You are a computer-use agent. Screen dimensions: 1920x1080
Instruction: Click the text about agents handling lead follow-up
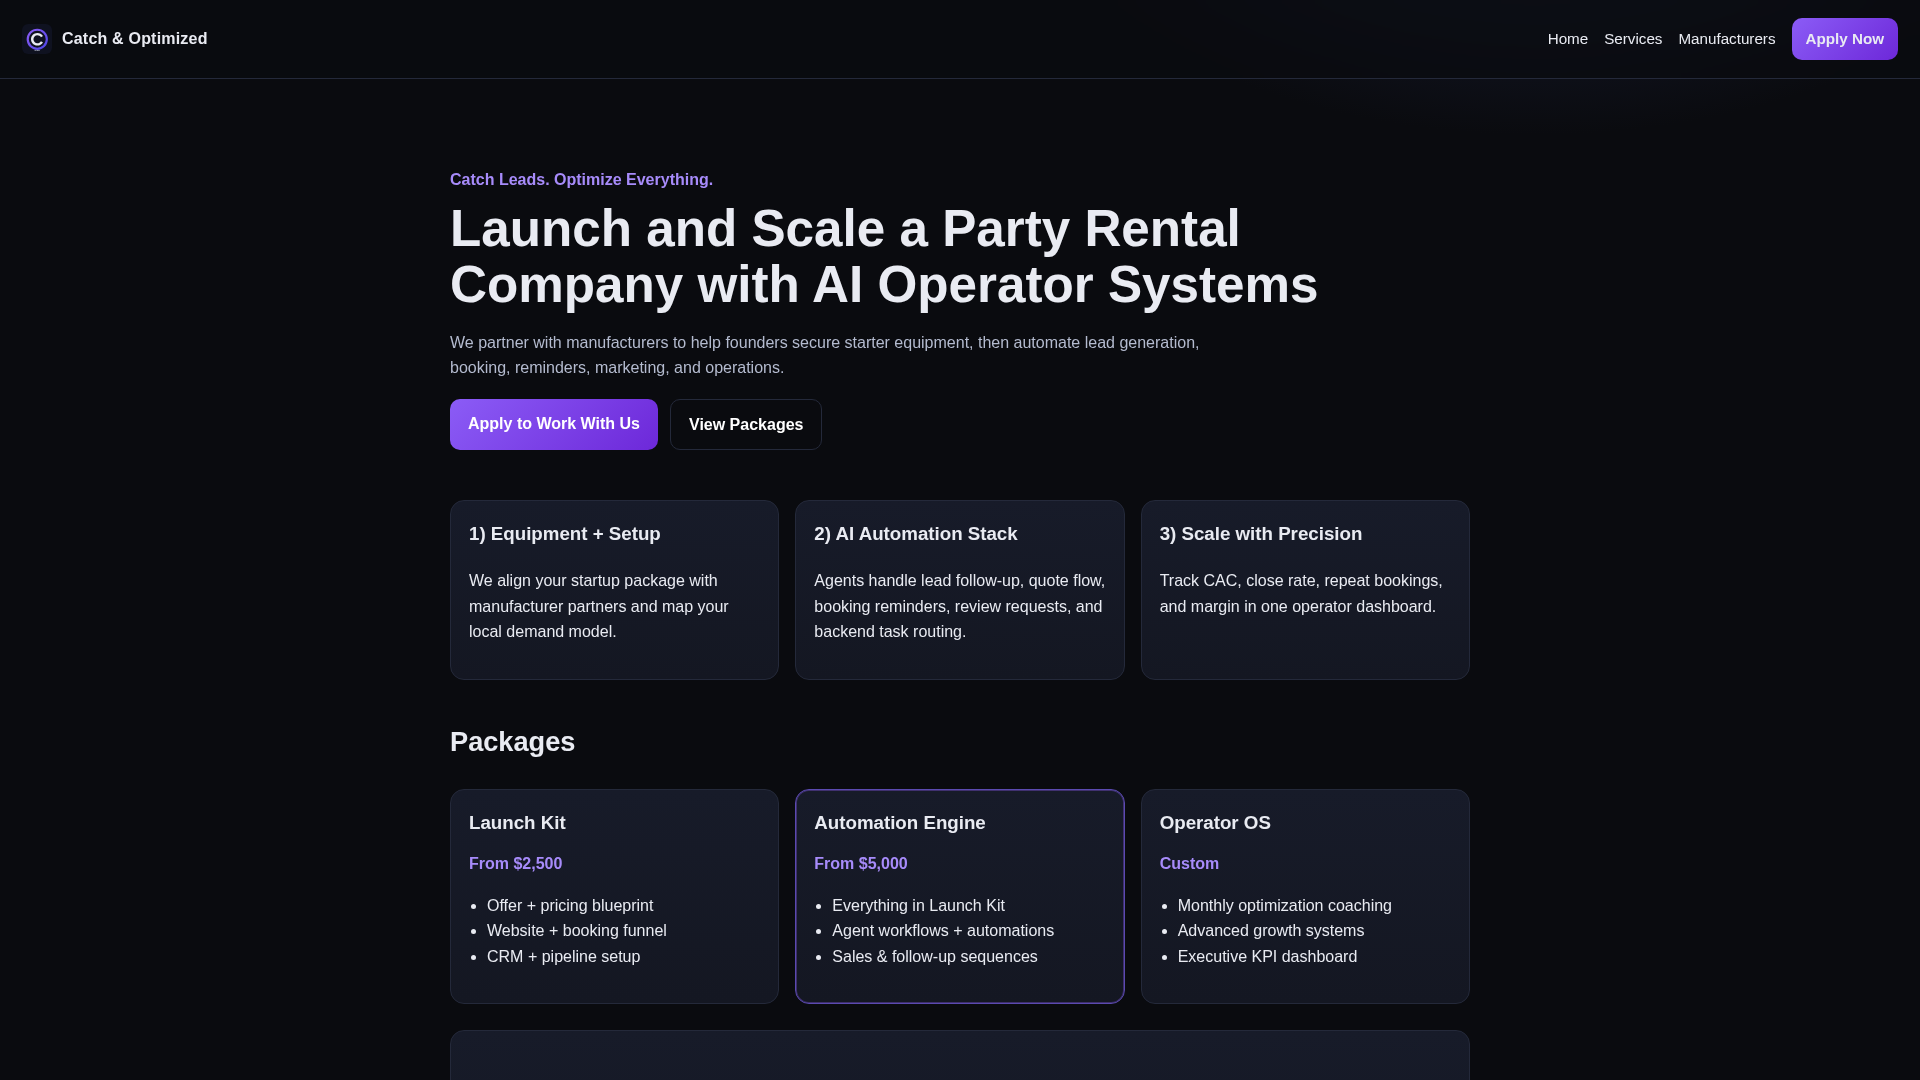click(959, 606)
